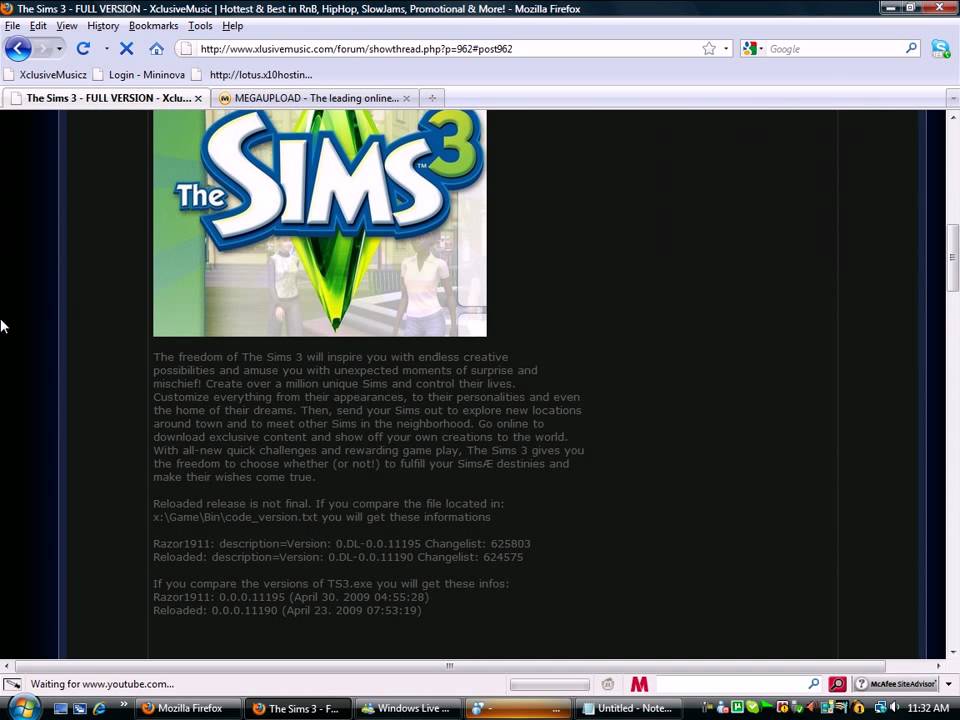The height and width of the screenshot is (720, 960).
Task: Open the Bookmarks menu
Action: [x=153, y=26]
